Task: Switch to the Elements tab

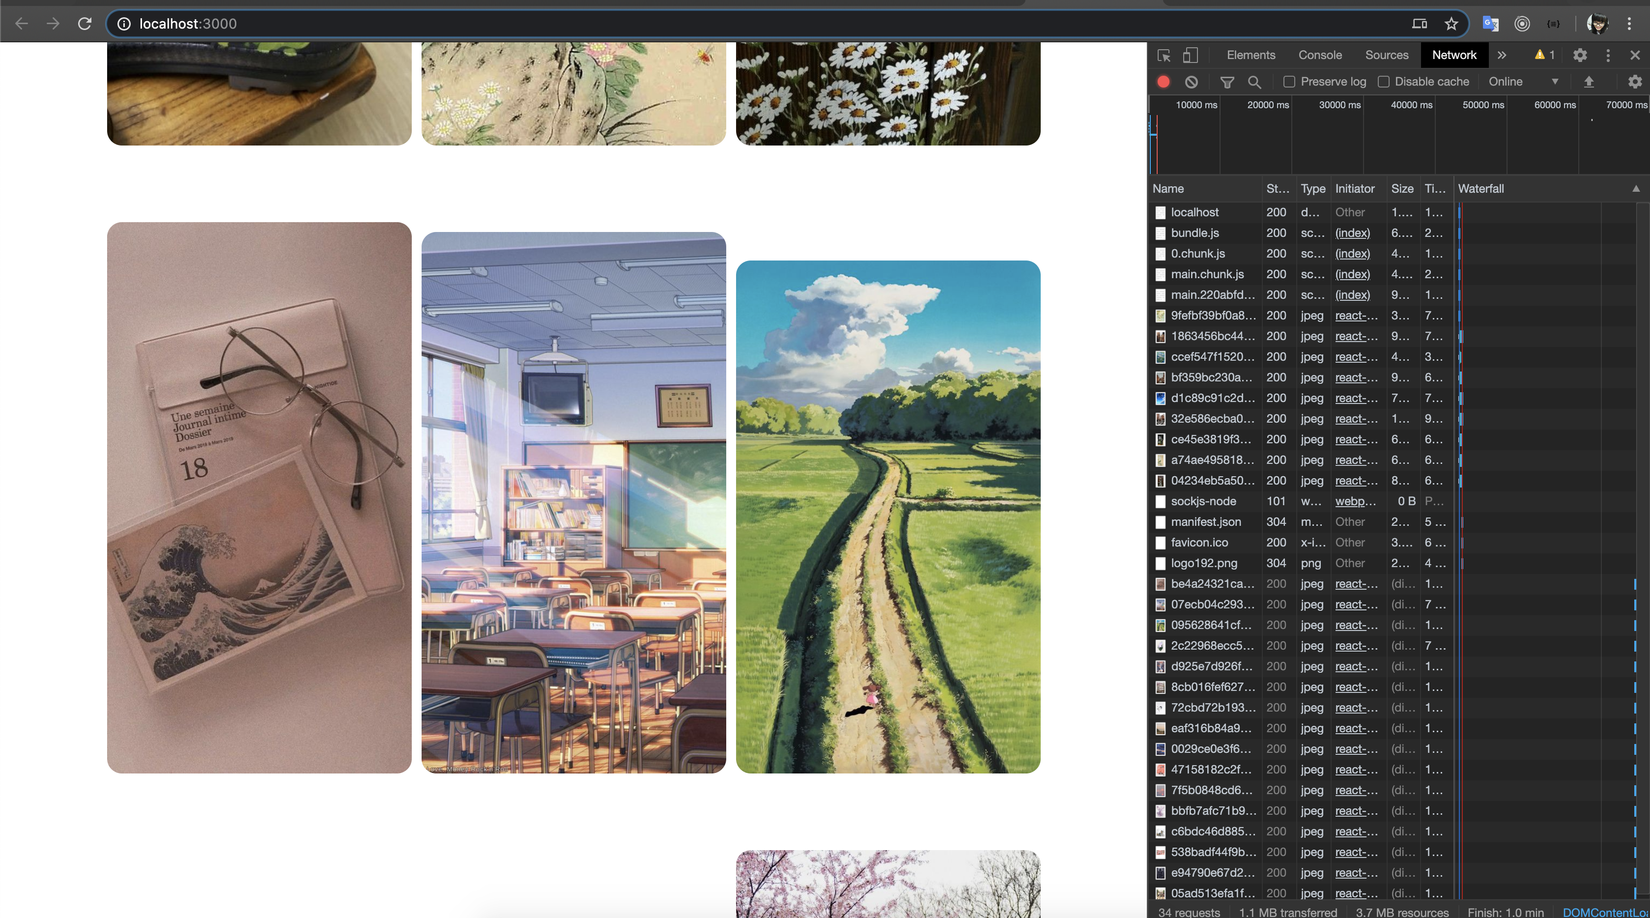Action: (1250, 56)
